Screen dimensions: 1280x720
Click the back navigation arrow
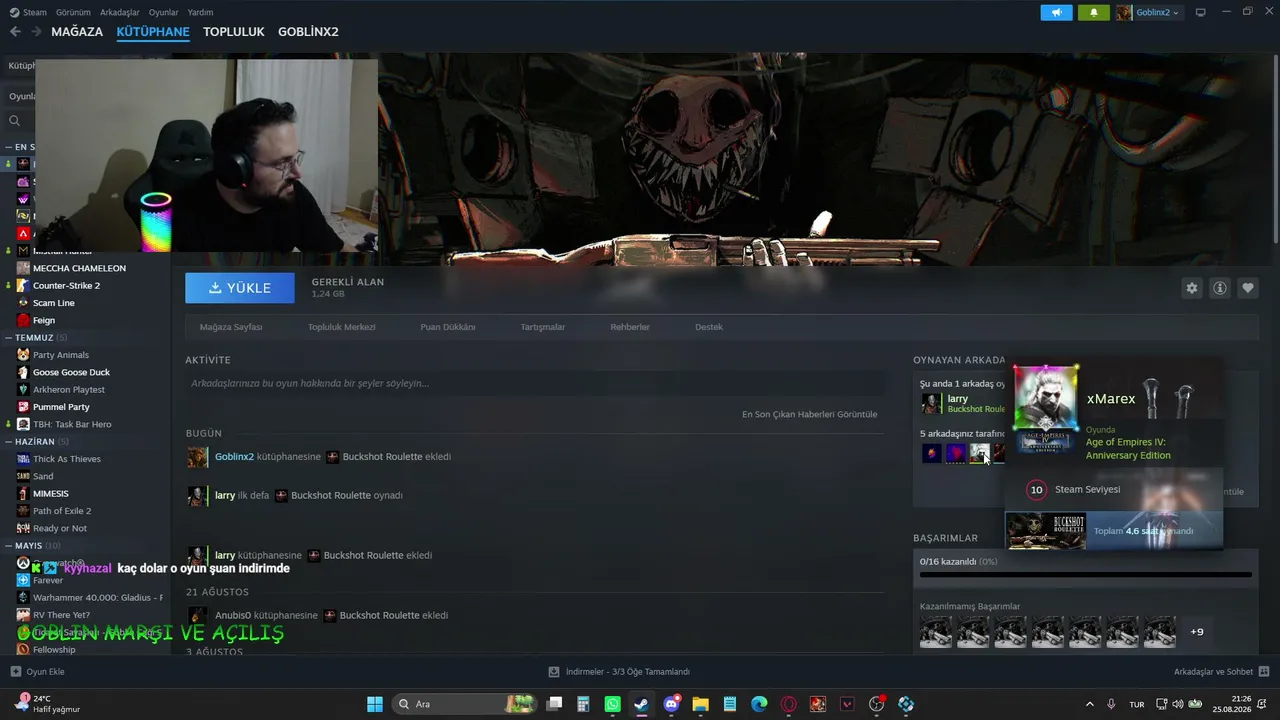pos(15,32)
